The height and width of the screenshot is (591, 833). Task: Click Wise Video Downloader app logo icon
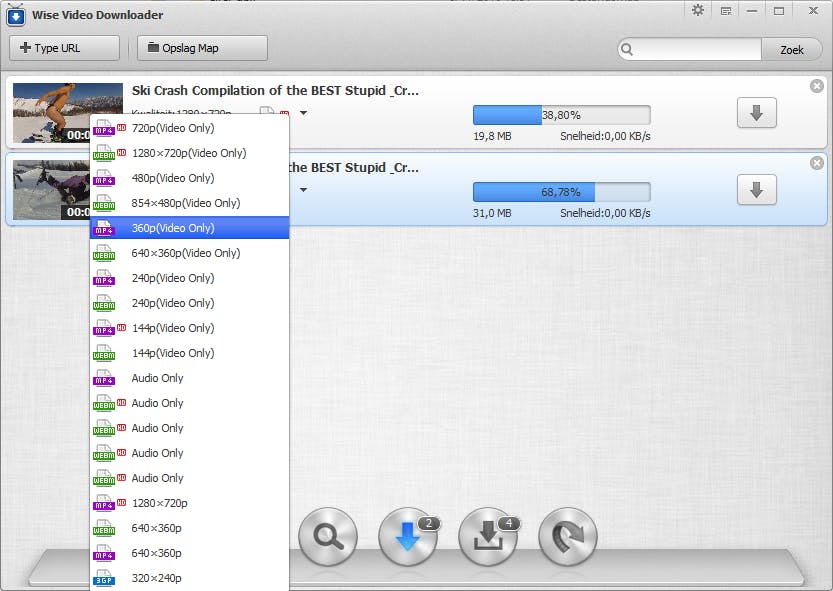15,15
